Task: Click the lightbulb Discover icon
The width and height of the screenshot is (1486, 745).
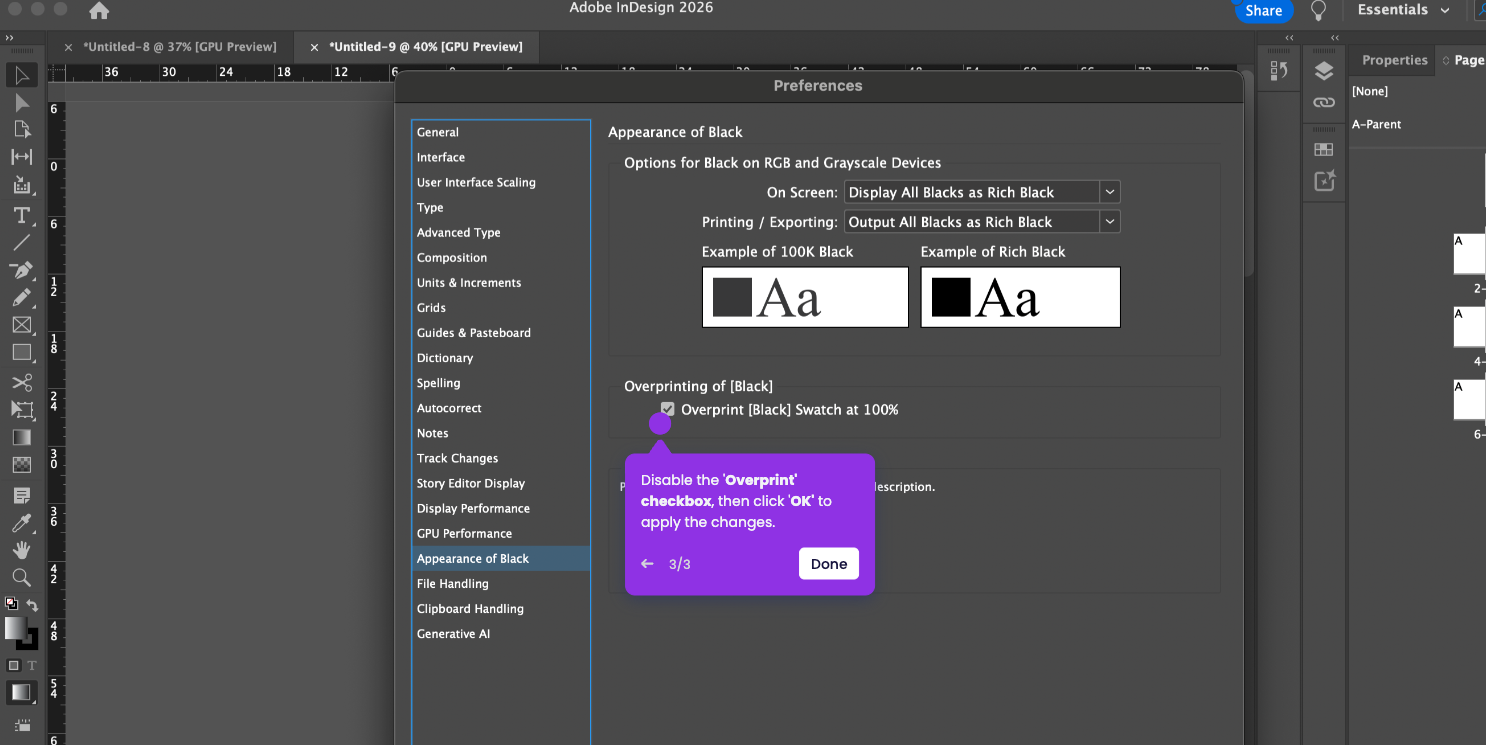Action: tap(1319, 11)
